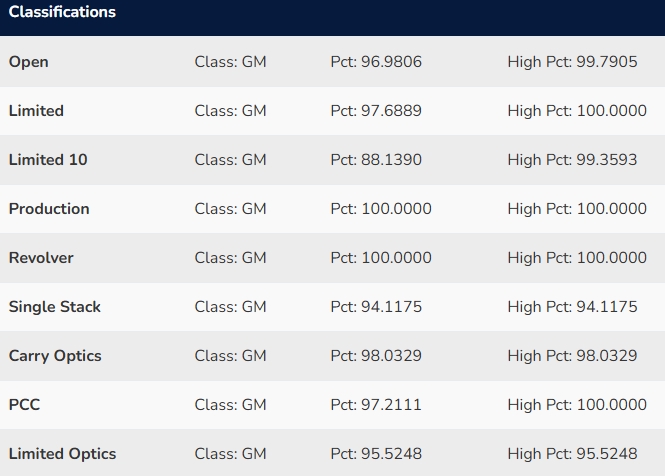This screenshot has height=476, width=665.
Task: Select the Open division label
Action: pos(29,62)
